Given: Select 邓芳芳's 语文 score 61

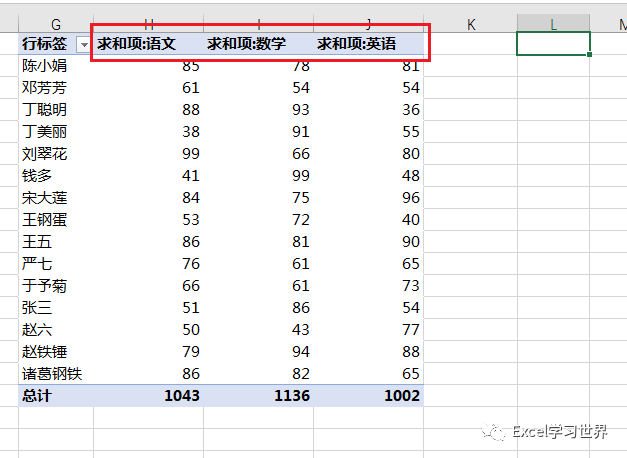Looking at the screenshot, I should coord(148,88).
